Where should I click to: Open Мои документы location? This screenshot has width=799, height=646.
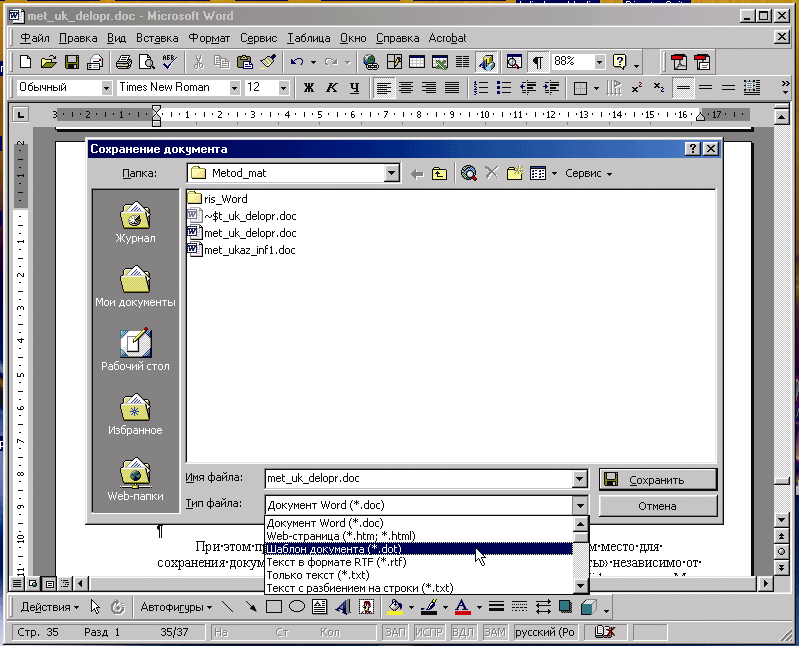[135, 286]
